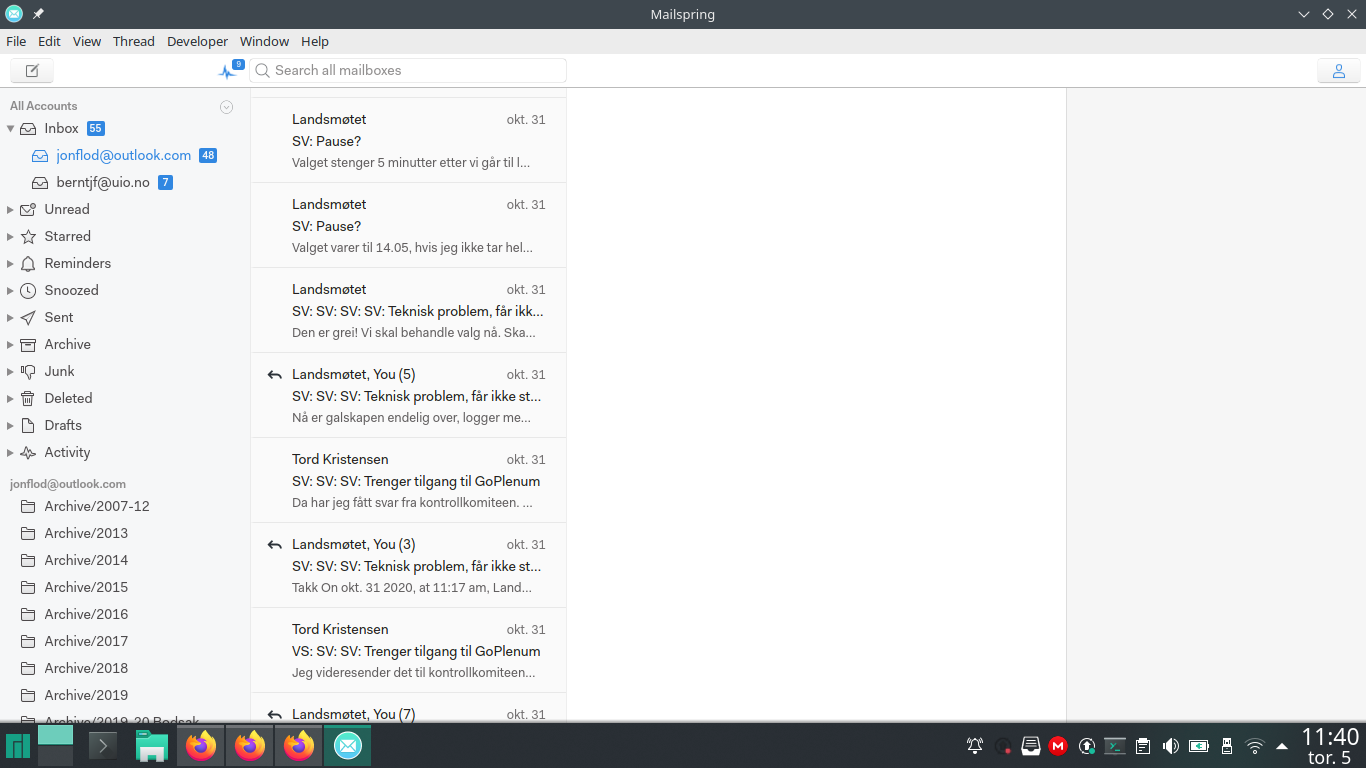Open the terminal launcher arrow icon in taskbar
This screenshot has width=1366, height=768.
pyautogui.click(x=103, y=746)
